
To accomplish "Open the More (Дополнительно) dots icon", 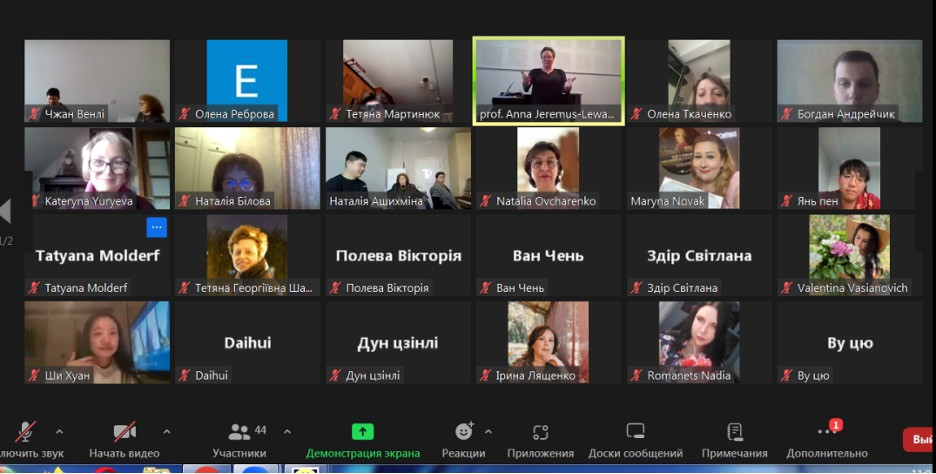I will click(826, 432).
